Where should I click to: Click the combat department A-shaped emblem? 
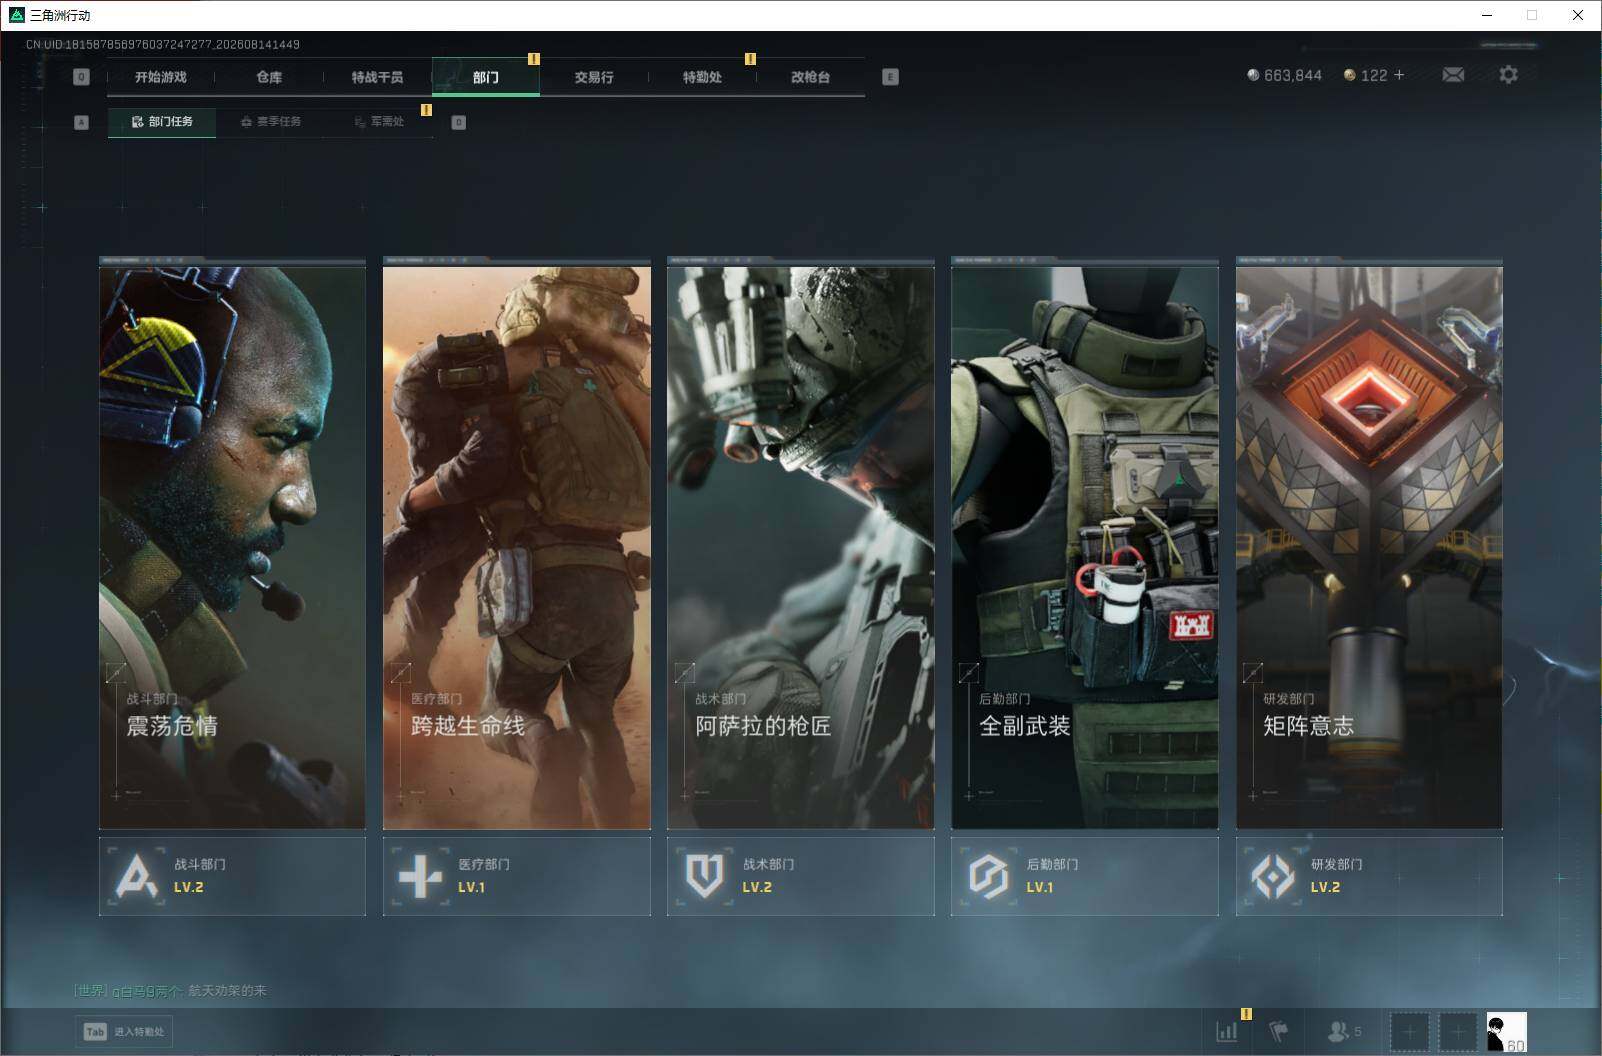(136, 876)
